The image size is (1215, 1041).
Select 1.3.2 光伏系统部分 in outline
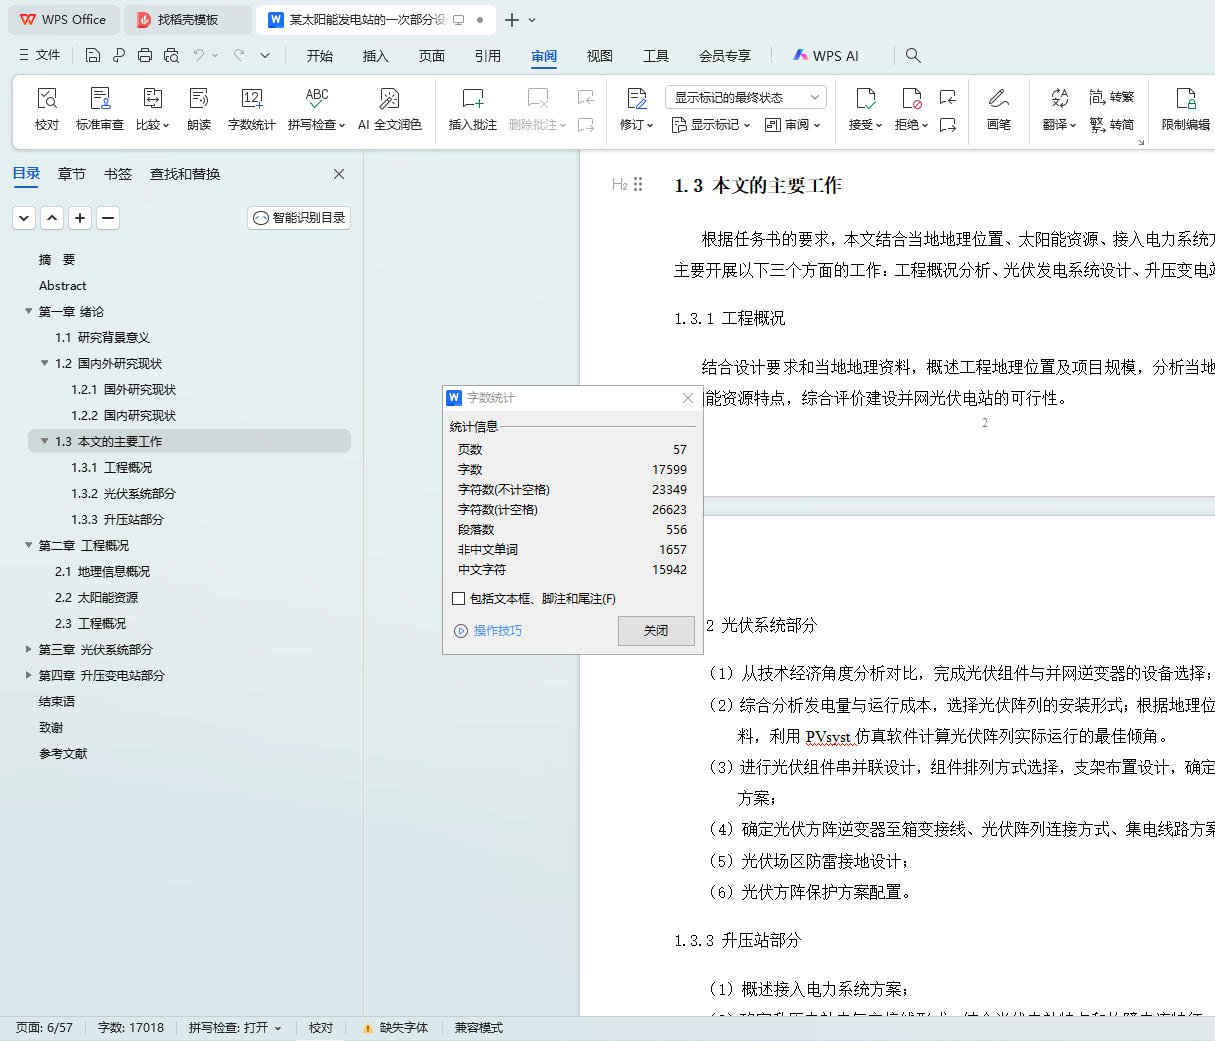(123, 494)
